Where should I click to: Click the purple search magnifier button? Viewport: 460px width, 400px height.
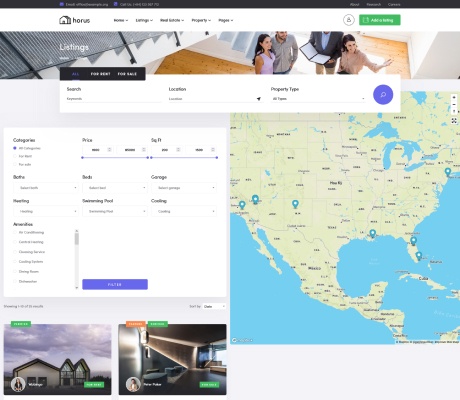point(383,94)
